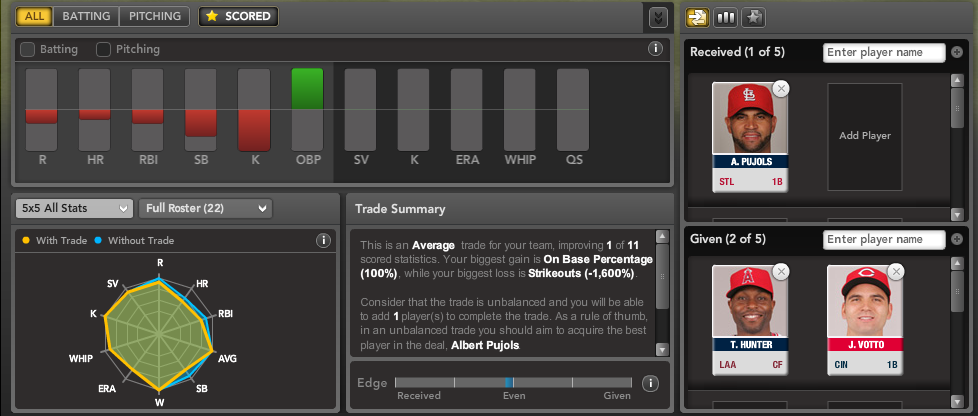Switch to the BATTING tab
This screenshot has width=978, height=416.
click(86, 16)
